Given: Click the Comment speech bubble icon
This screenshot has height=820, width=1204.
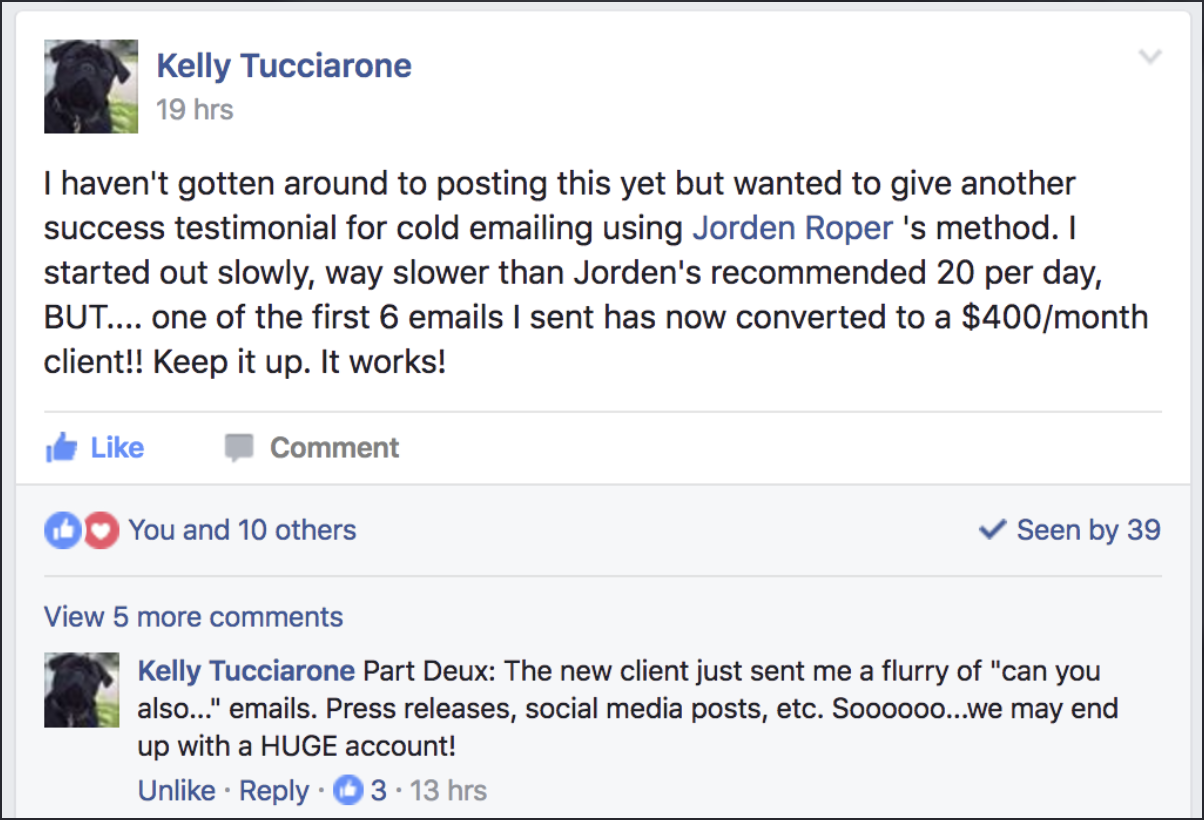Looking at the screenshot, I should [x=239, y=448].
